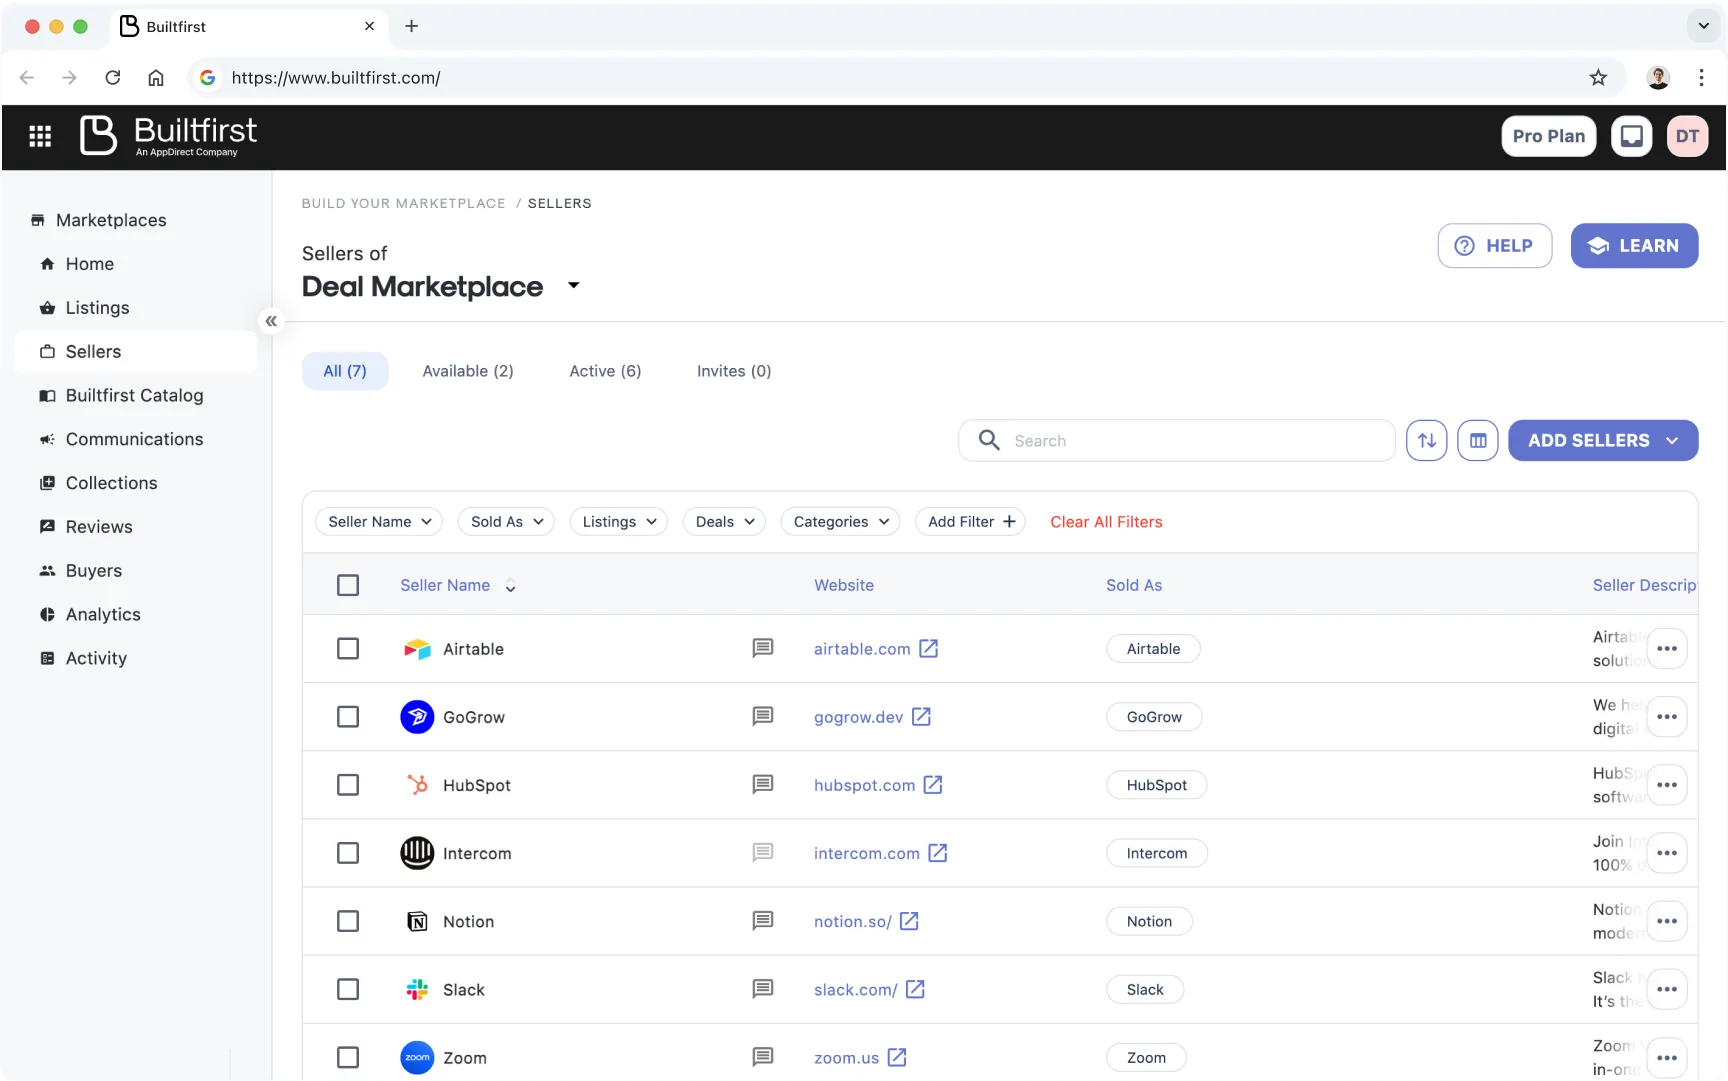The image size is (1728, 1081).
Task: Switch to the Active (6) tab
Action: click(x=605, y=371)
